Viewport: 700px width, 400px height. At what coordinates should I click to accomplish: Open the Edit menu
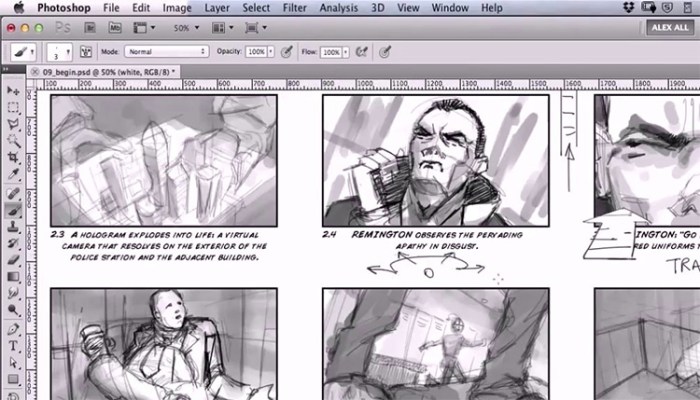[141, 8]
